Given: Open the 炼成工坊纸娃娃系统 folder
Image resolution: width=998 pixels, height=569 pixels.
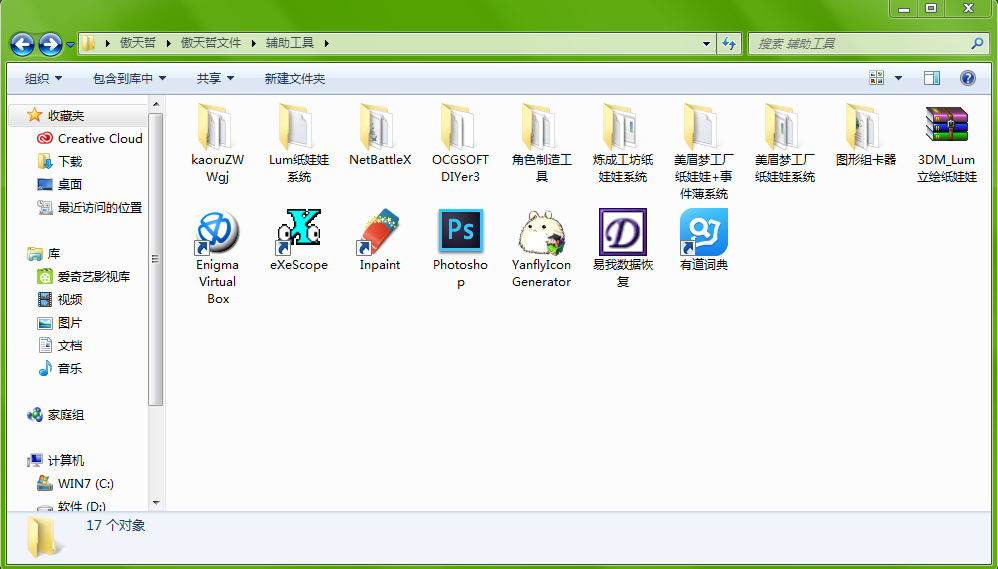Looking at the screenshot, I should pyautogui.click(x=622, y=143).
